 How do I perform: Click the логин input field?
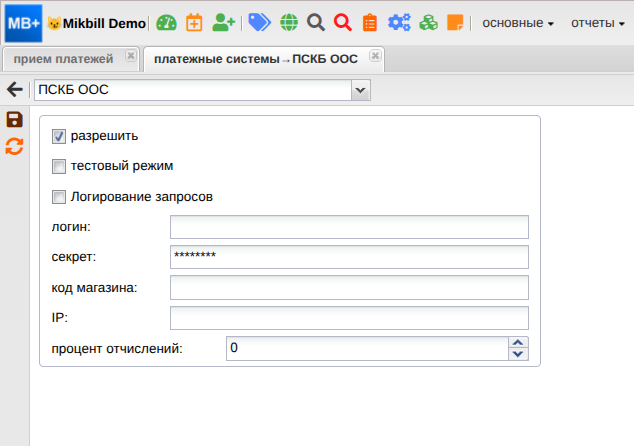[349, 227]
